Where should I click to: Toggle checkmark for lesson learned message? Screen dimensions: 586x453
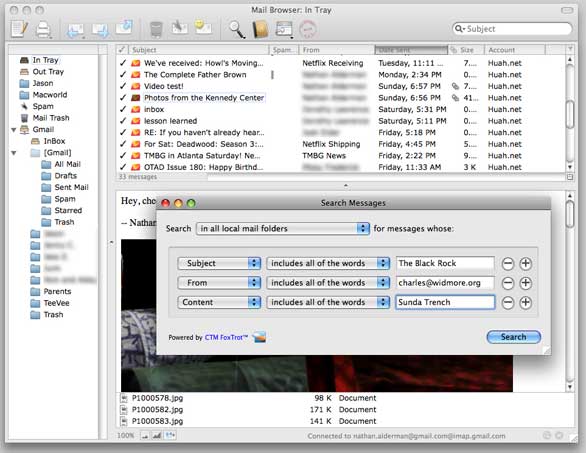click(123, 121)
